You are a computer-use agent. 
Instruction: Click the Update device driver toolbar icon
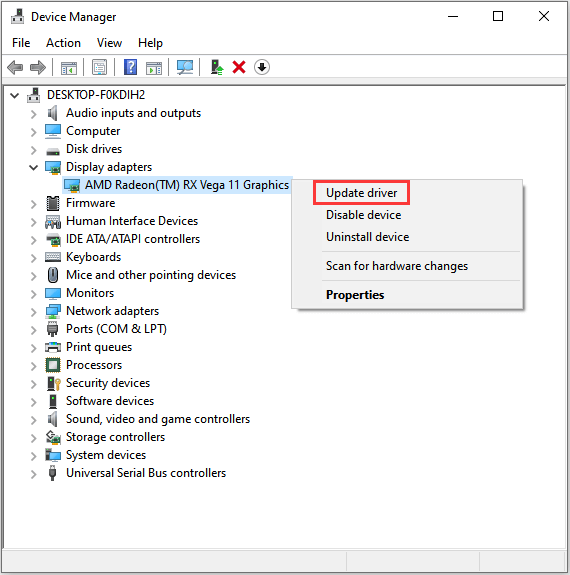[x=216, y=67]
